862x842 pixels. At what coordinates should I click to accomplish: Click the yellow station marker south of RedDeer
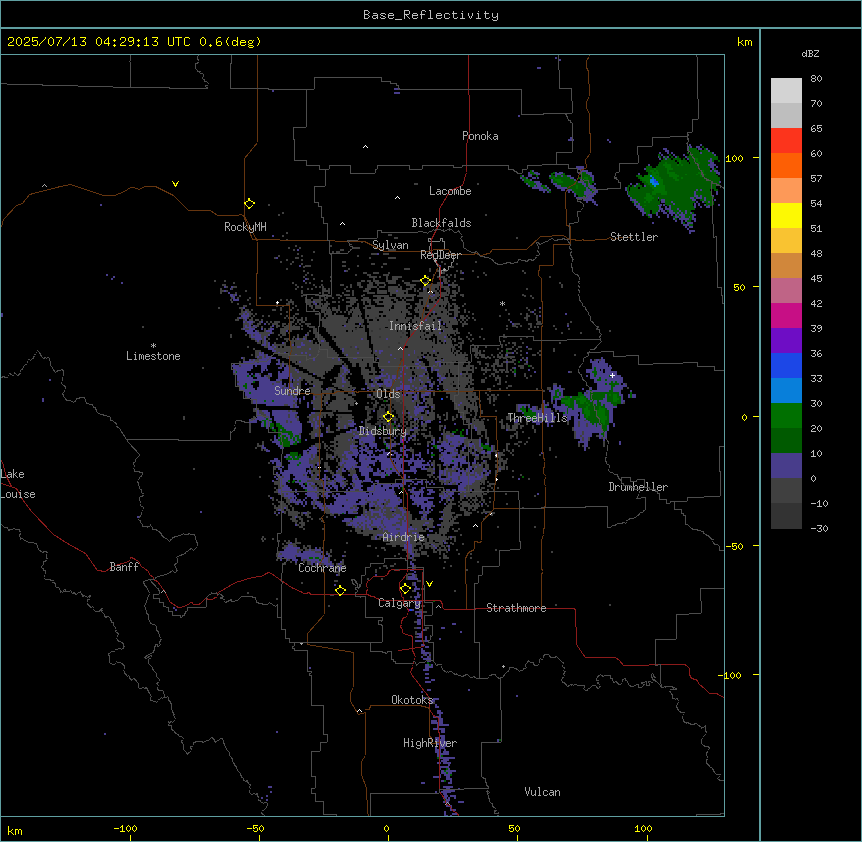425,281
